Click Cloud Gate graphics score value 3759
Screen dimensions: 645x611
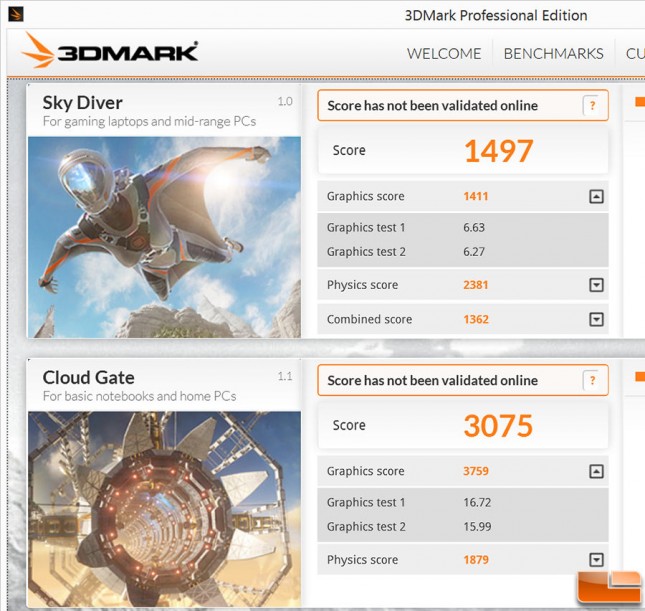point(476,471)
